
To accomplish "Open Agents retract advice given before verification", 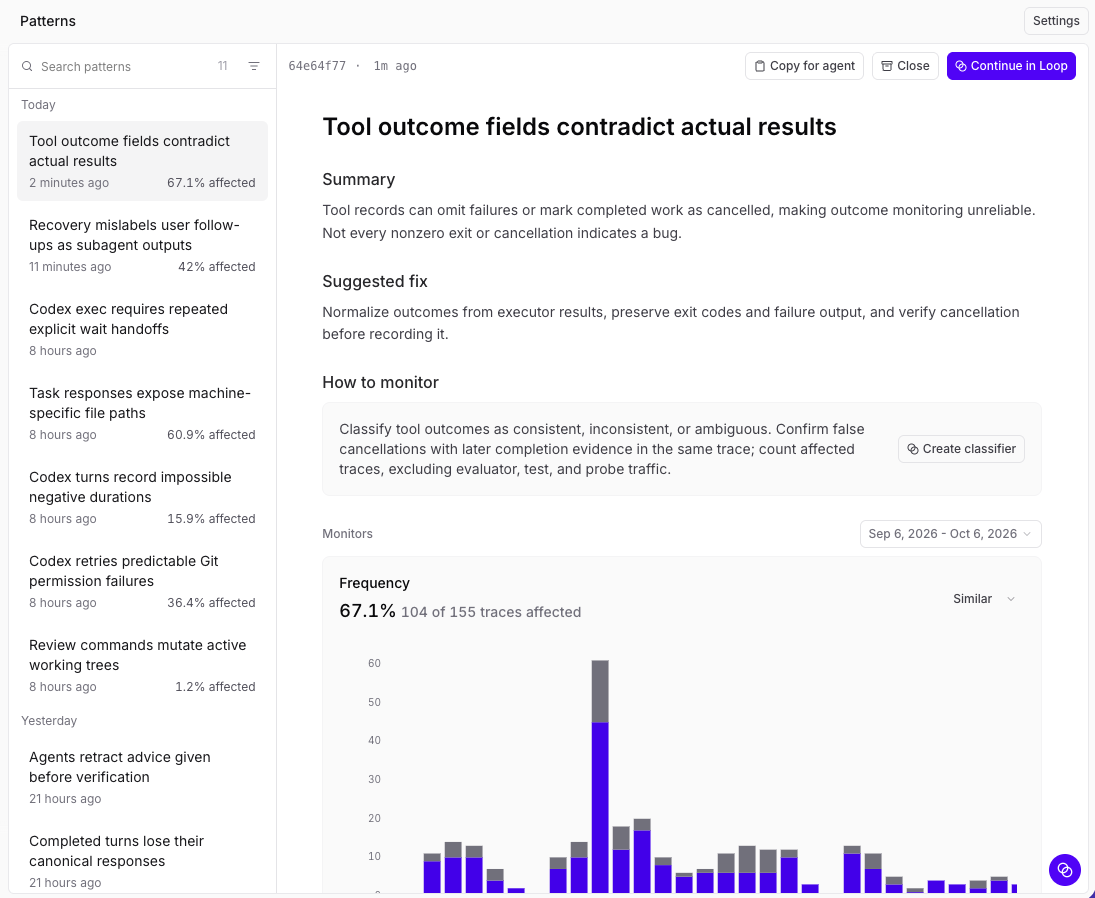I will 142,777.
